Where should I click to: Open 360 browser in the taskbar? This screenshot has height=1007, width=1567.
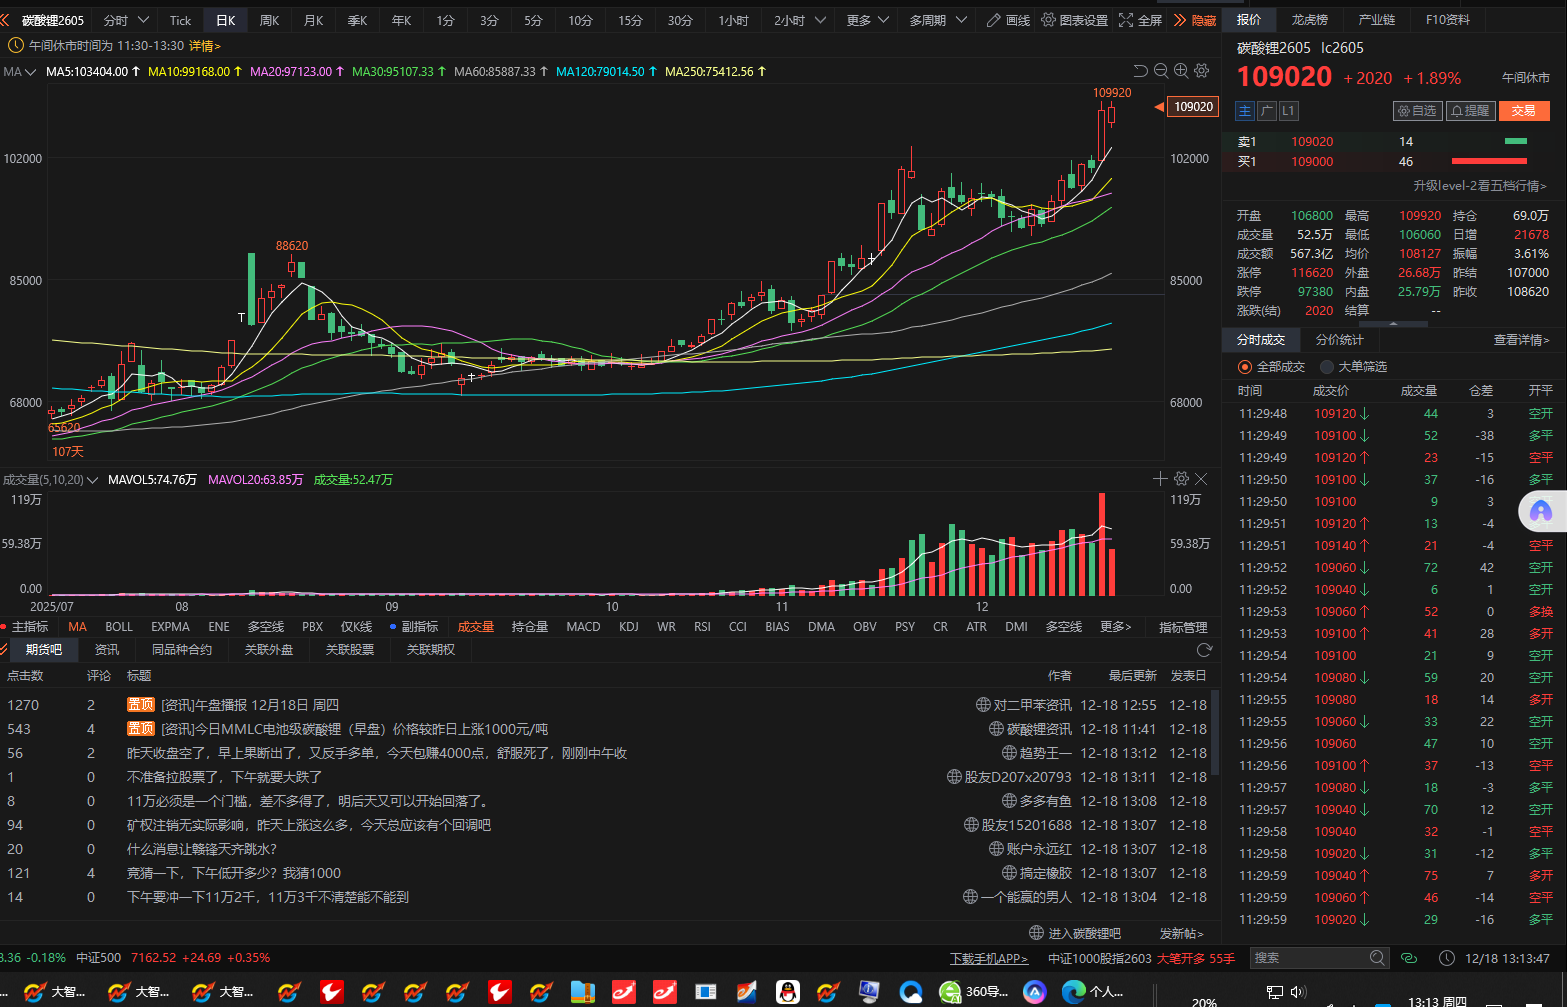(975, 991)
